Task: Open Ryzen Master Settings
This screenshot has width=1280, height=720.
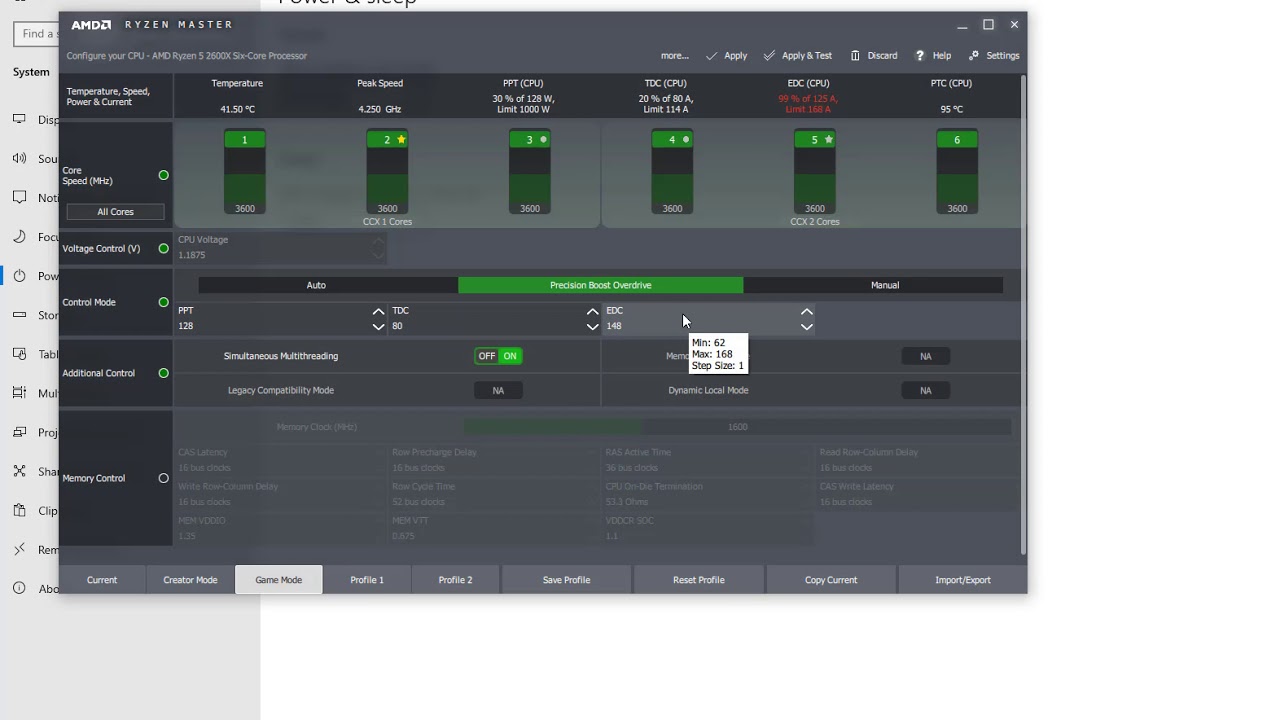Action: 994,56
